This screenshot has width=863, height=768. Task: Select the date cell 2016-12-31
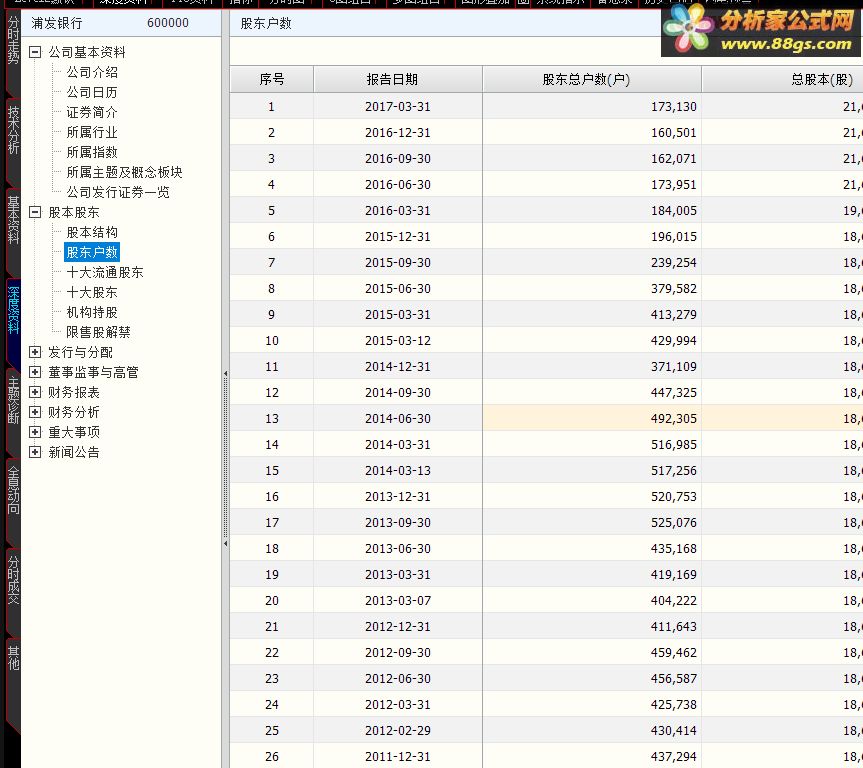[x=397, y=133]
